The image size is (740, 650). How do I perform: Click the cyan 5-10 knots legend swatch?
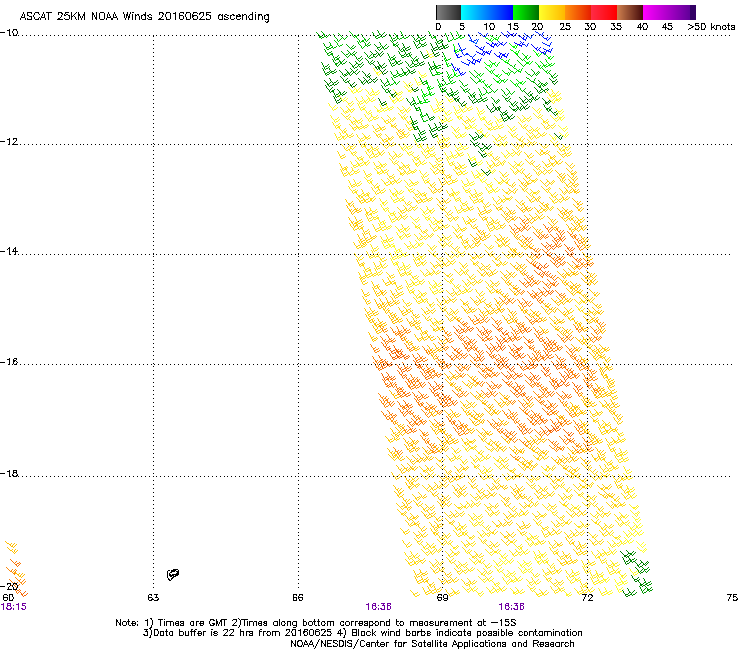pos(474,12)
